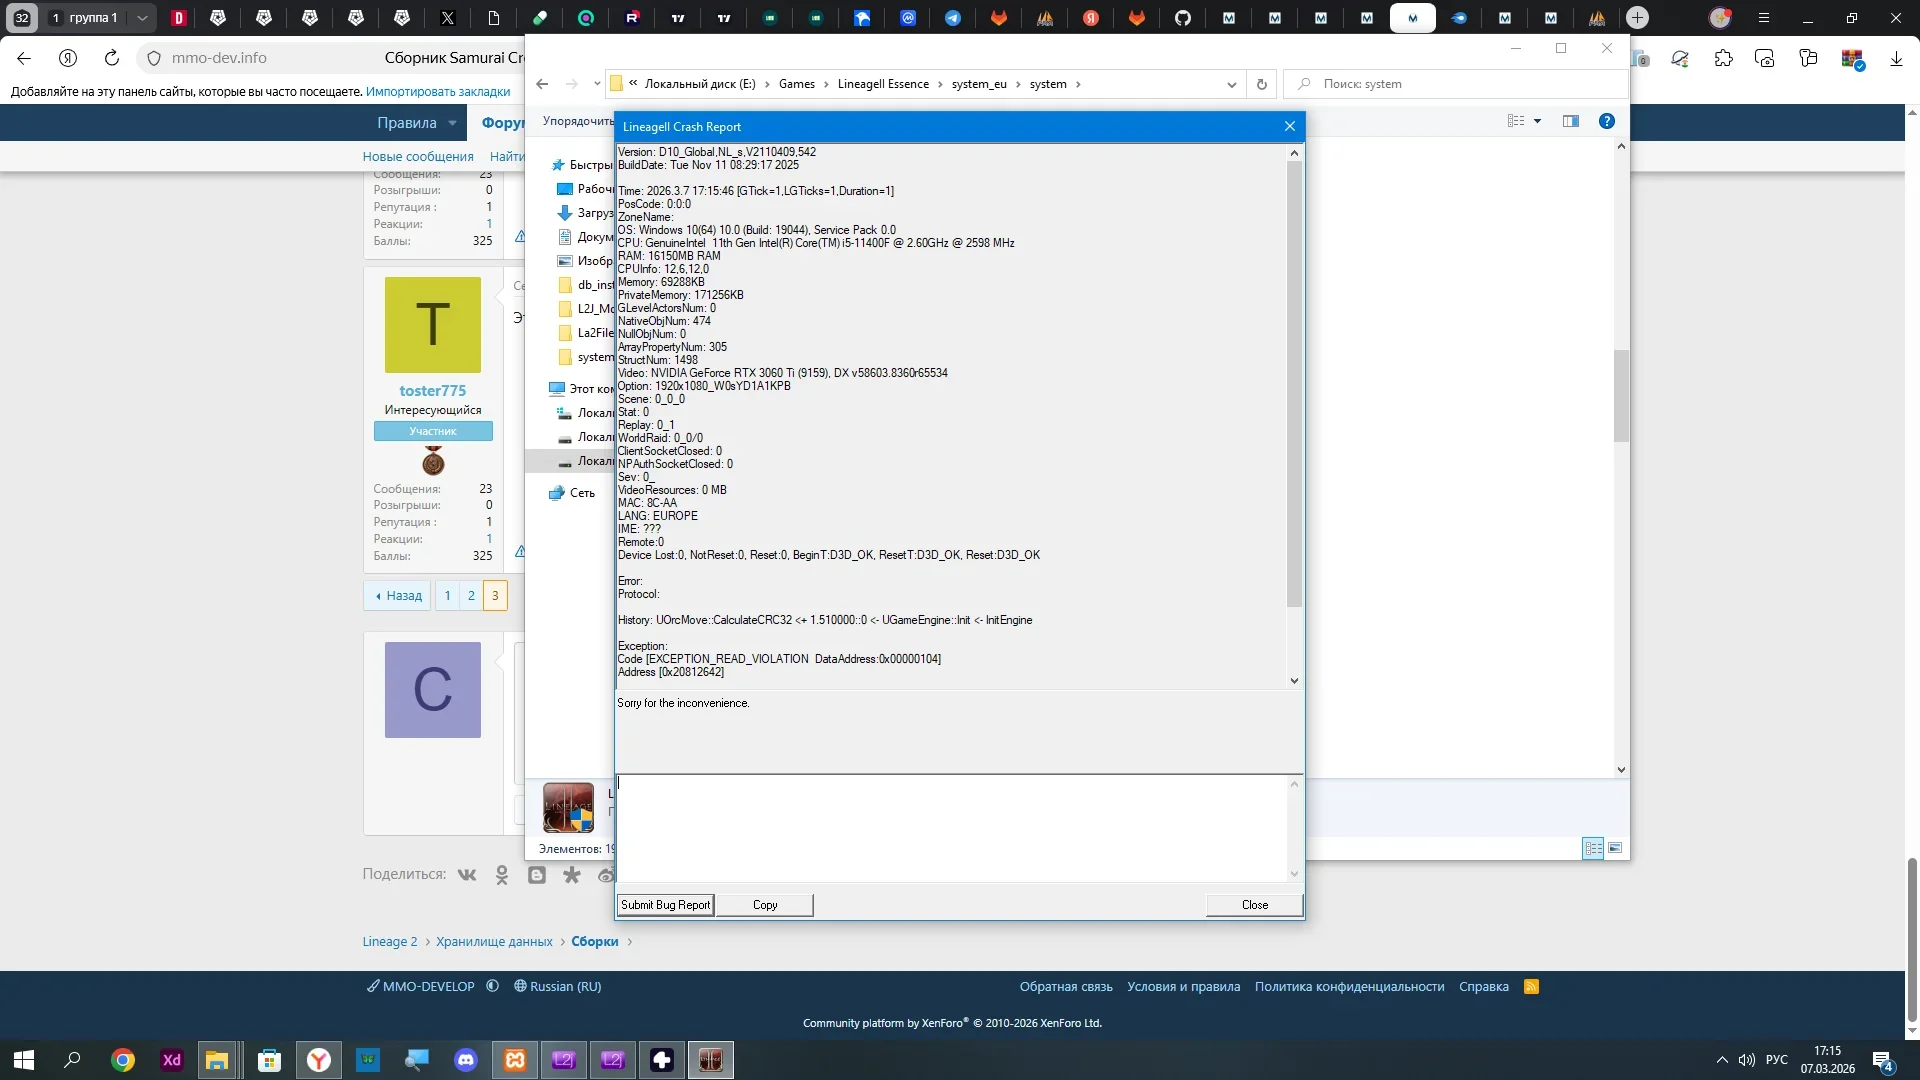Open Explorer recent locations dropdown
1920x1080 pixels.
[x=597, y=84]
